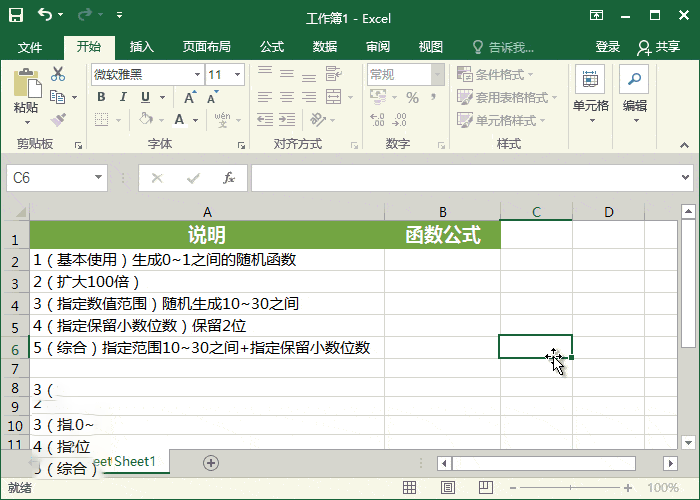
Task: Open the 文件 menu
Action: click(x=30, y=47)
